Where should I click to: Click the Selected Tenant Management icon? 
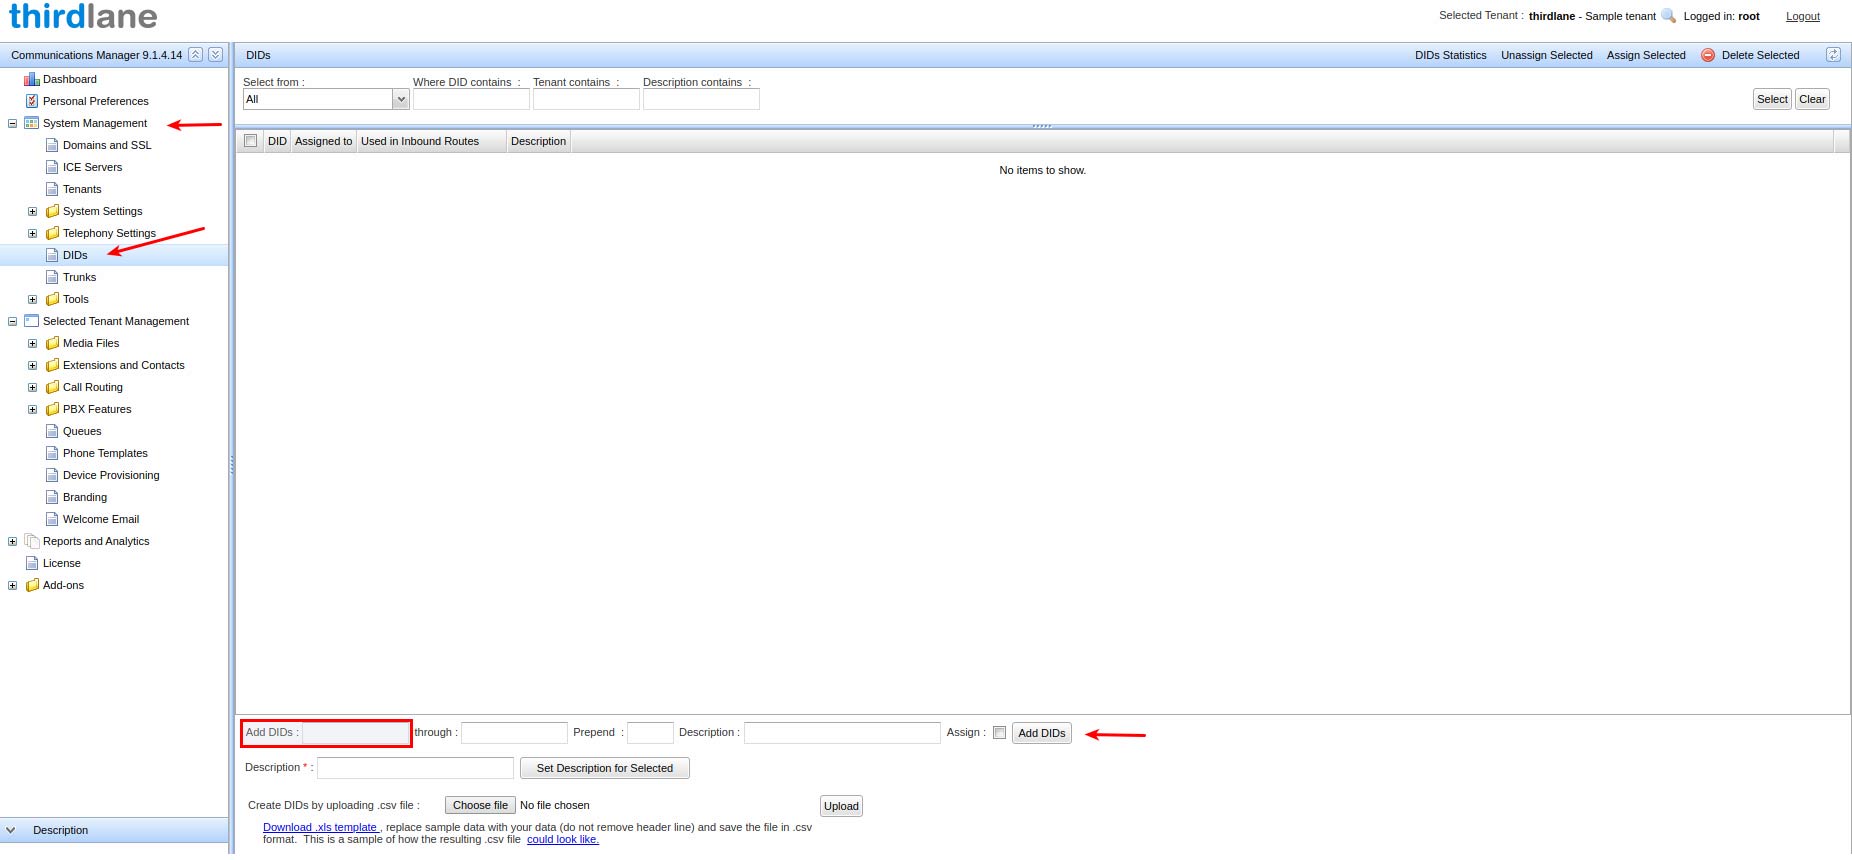[31, 321]
